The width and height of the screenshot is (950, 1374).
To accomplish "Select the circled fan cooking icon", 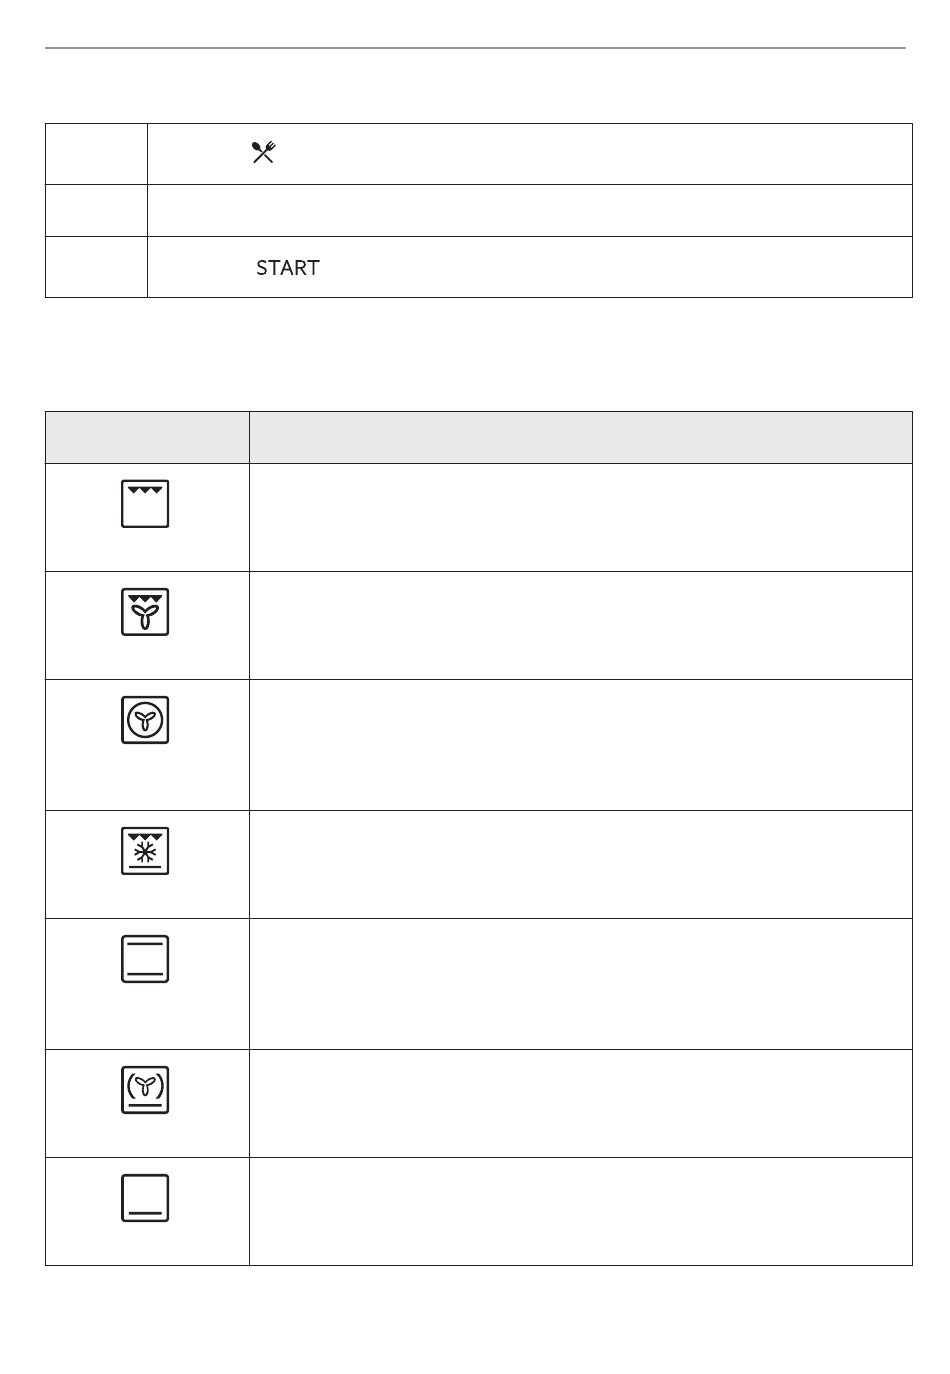I will 146,720.
